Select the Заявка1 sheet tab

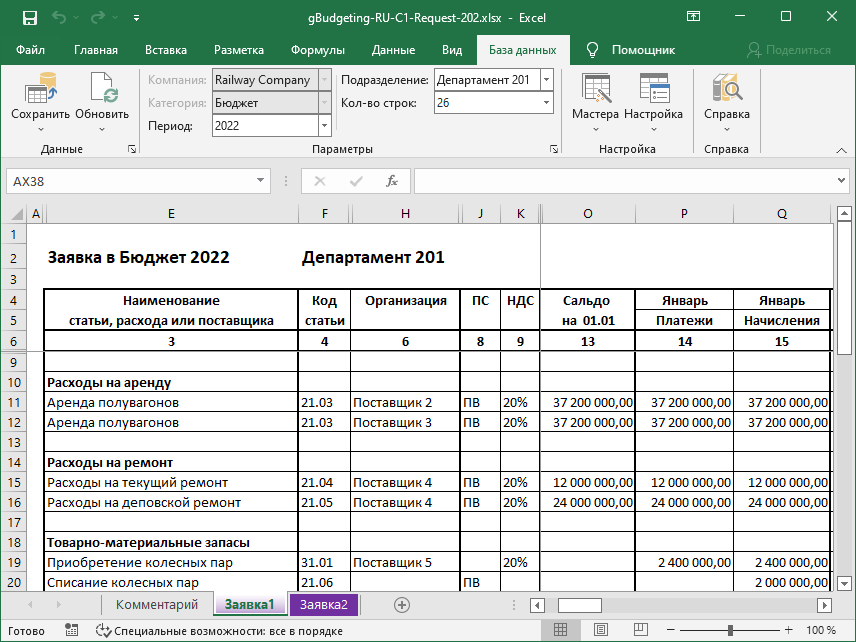249,604
